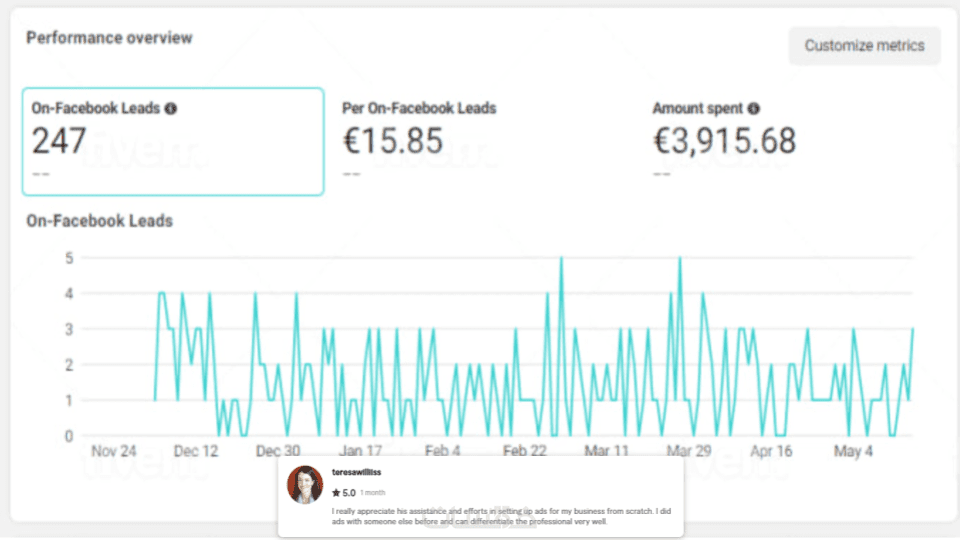Click the May 4 date label

[852, 451]
